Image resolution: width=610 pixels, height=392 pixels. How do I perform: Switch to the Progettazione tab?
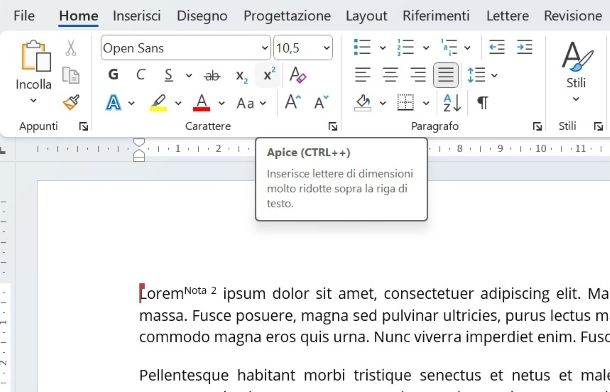click(287, 16)
